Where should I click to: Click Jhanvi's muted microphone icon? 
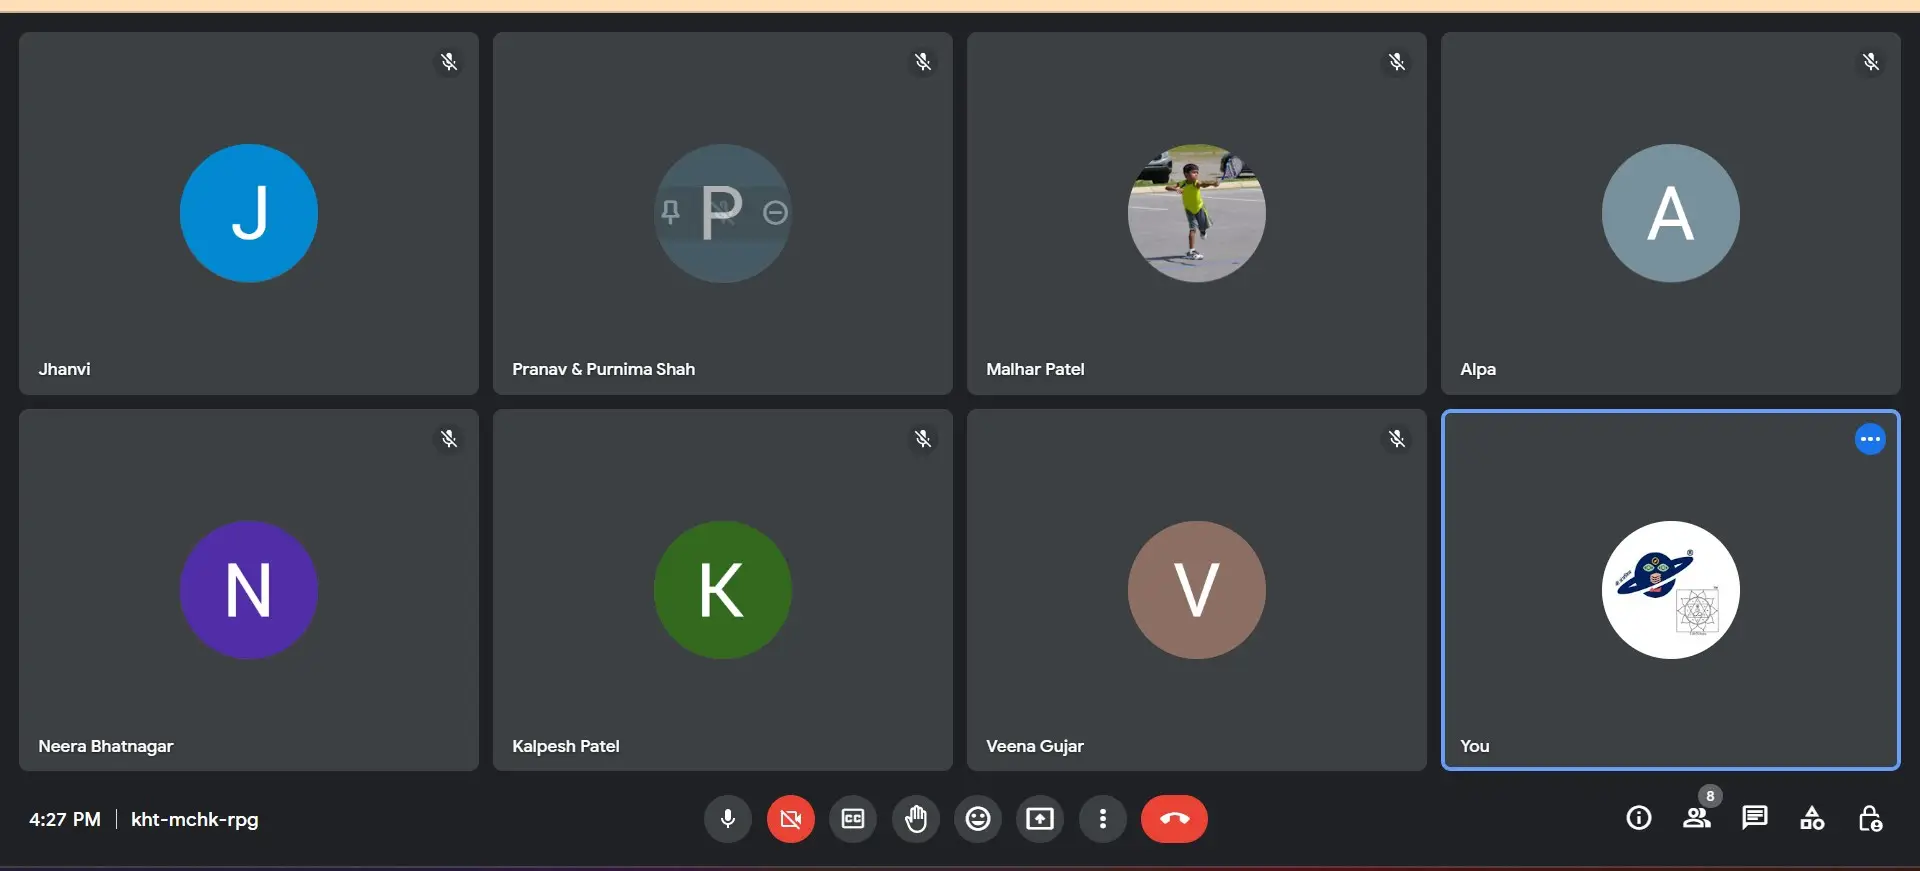click(x=449, y=62)
